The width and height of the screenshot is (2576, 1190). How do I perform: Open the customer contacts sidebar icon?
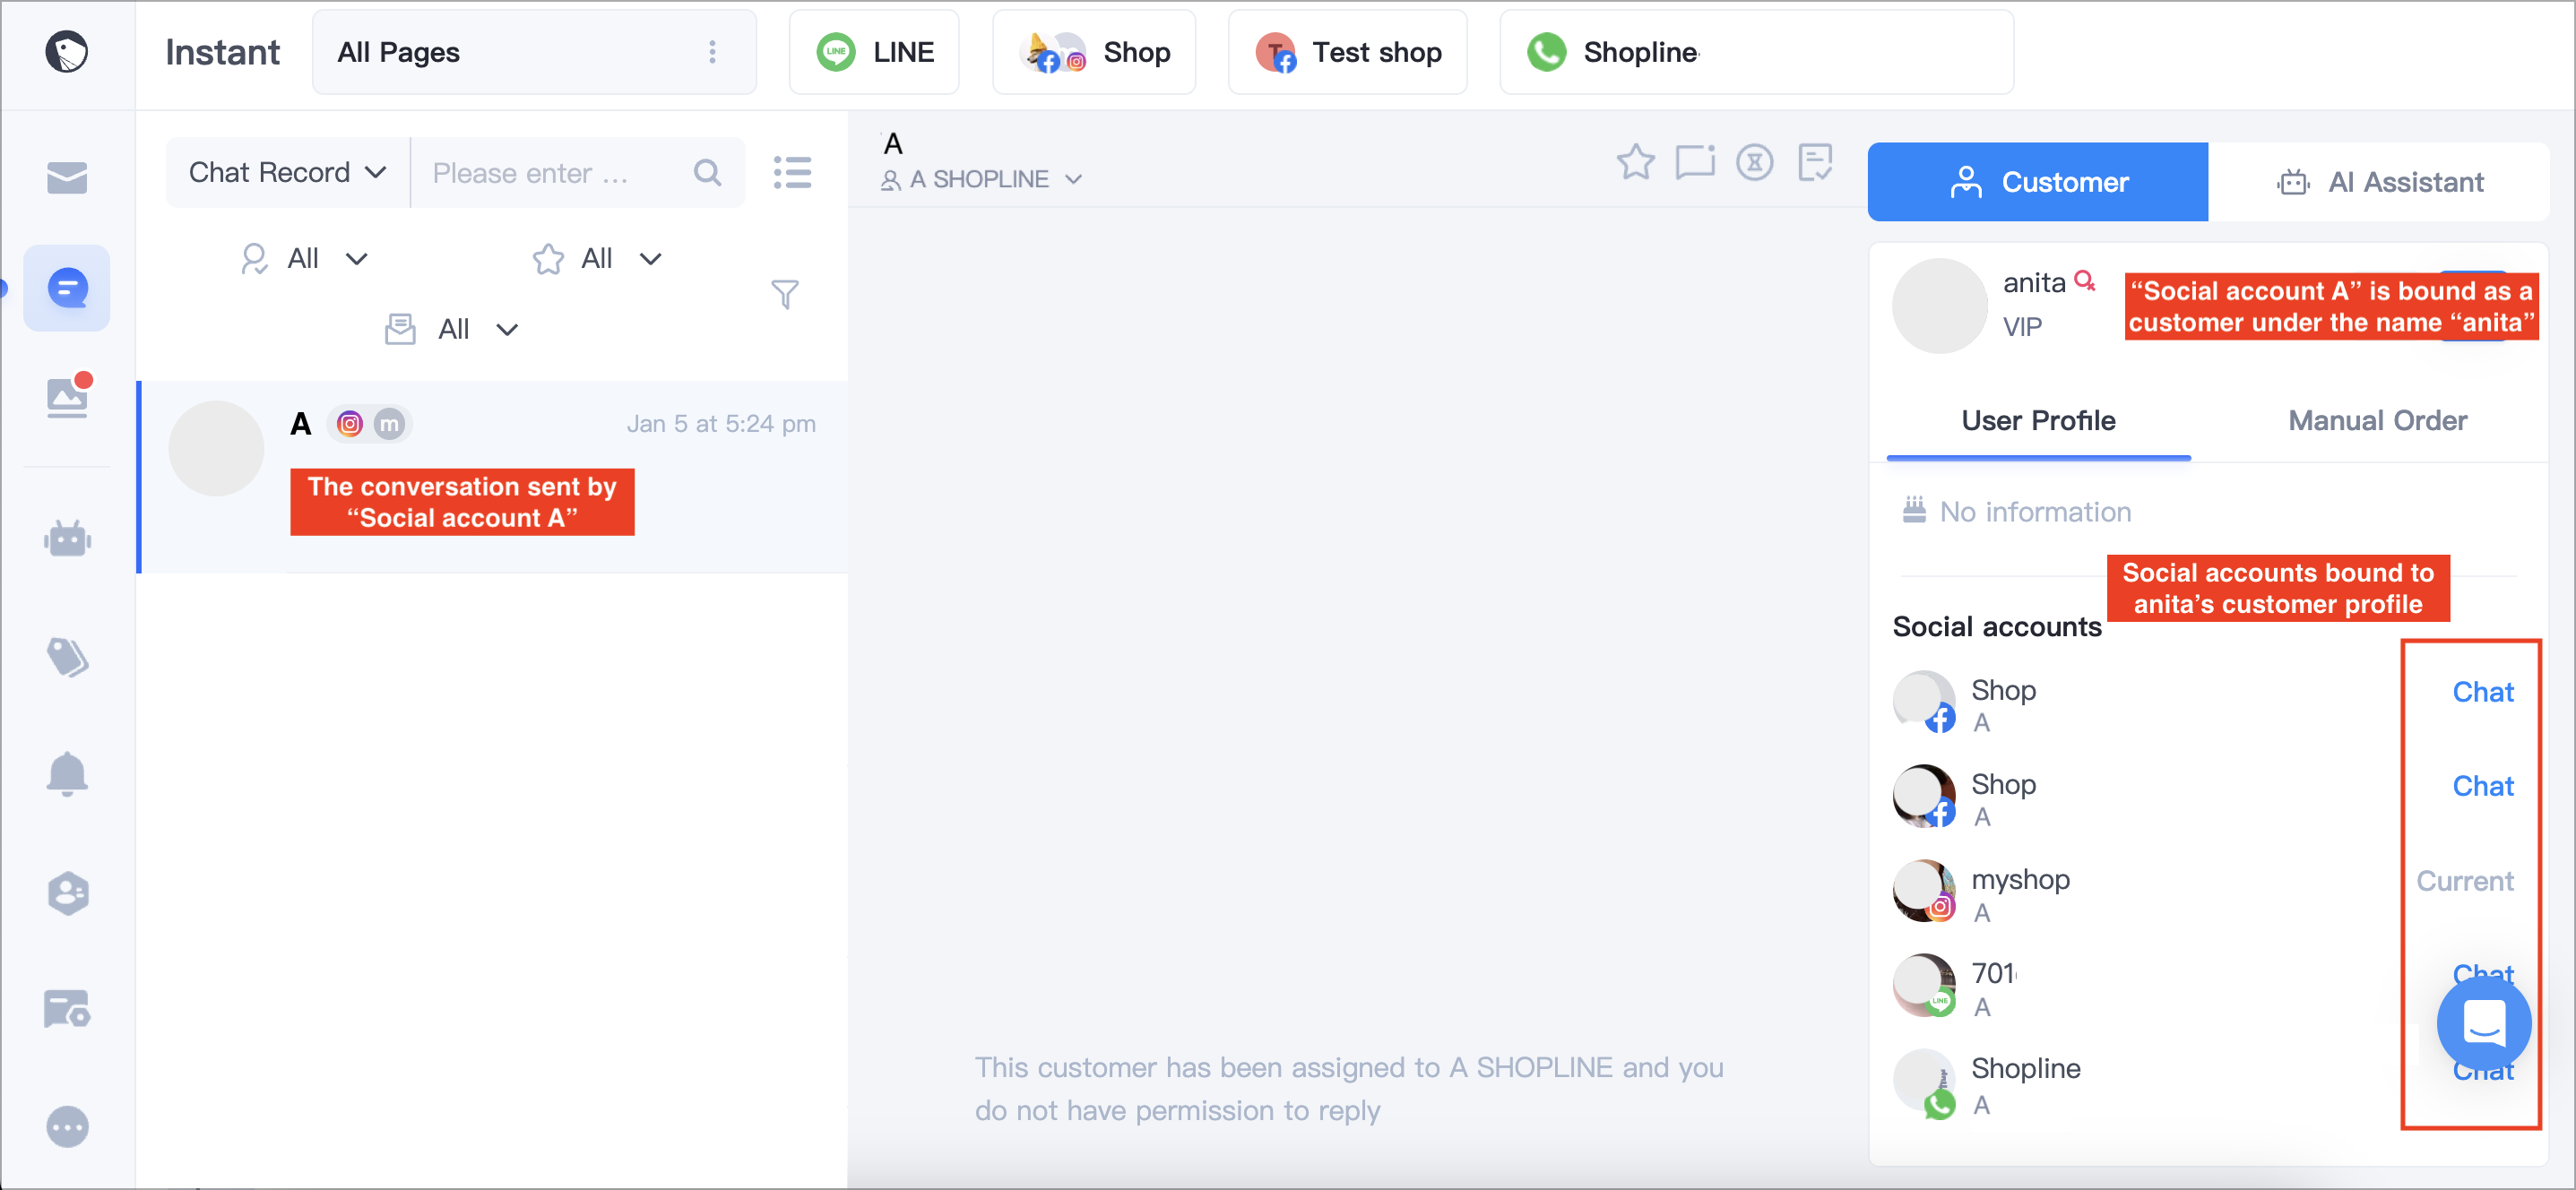click(x=67, y=893)
